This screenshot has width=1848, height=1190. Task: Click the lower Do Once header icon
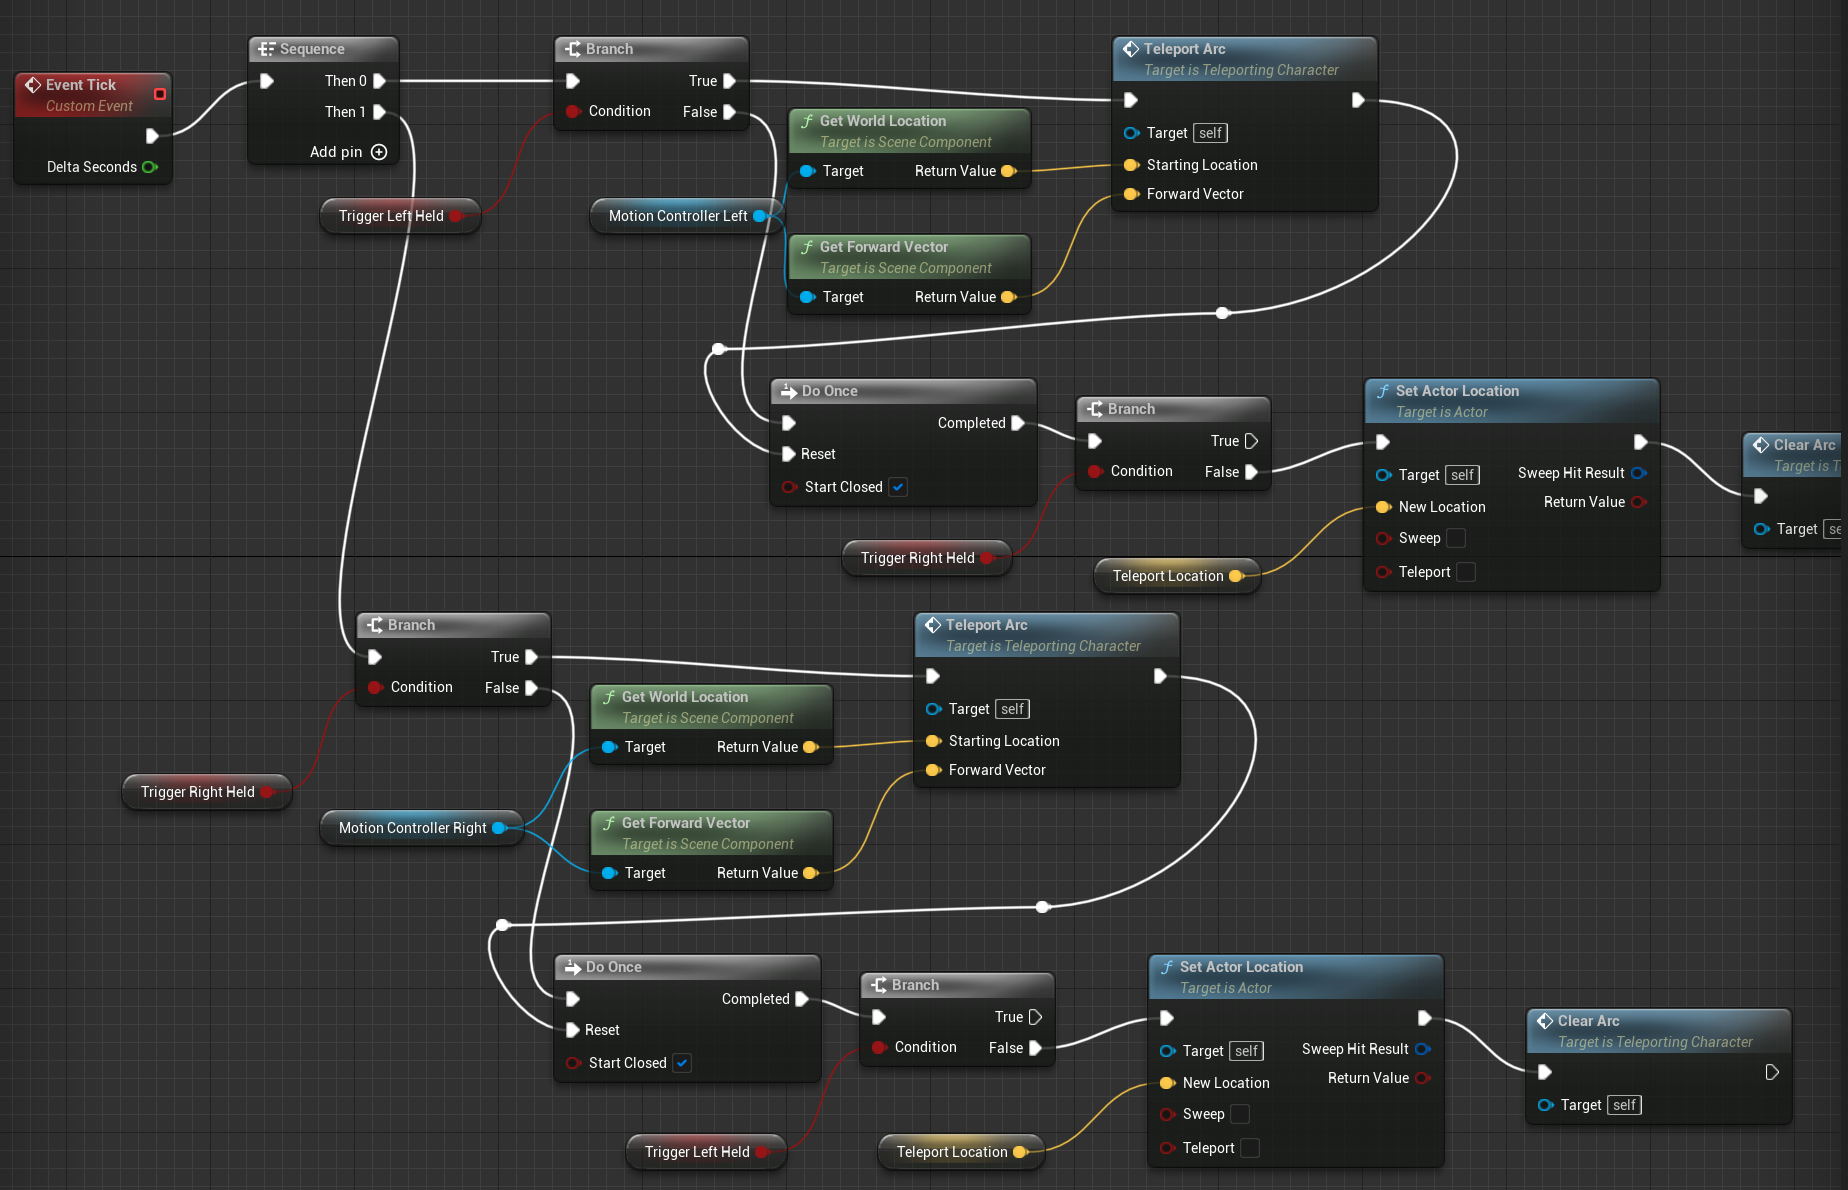[x=573, y=967]
